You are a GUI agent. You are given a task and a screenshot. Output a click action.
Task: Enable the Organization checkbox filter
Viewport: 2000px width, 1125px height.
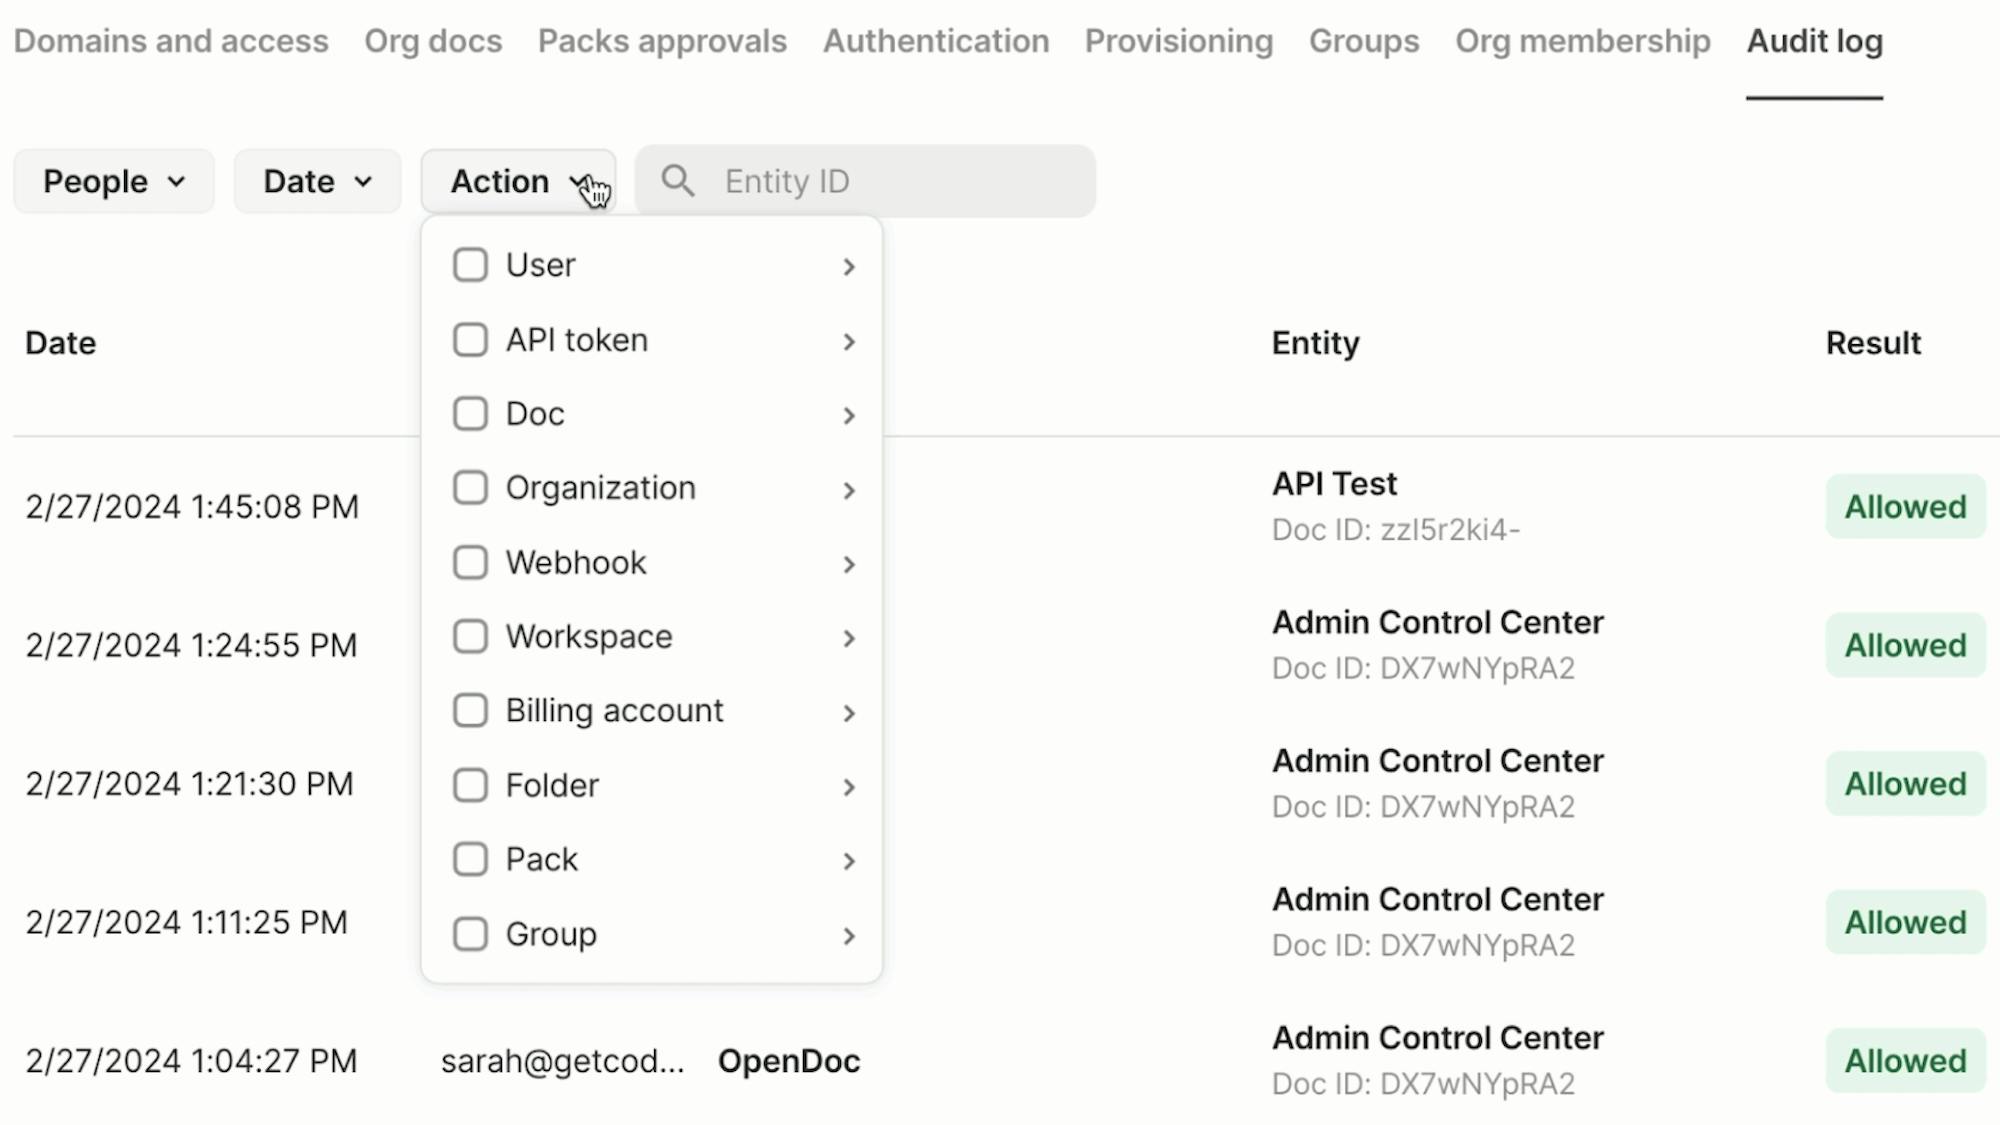(x=470, y=488)
